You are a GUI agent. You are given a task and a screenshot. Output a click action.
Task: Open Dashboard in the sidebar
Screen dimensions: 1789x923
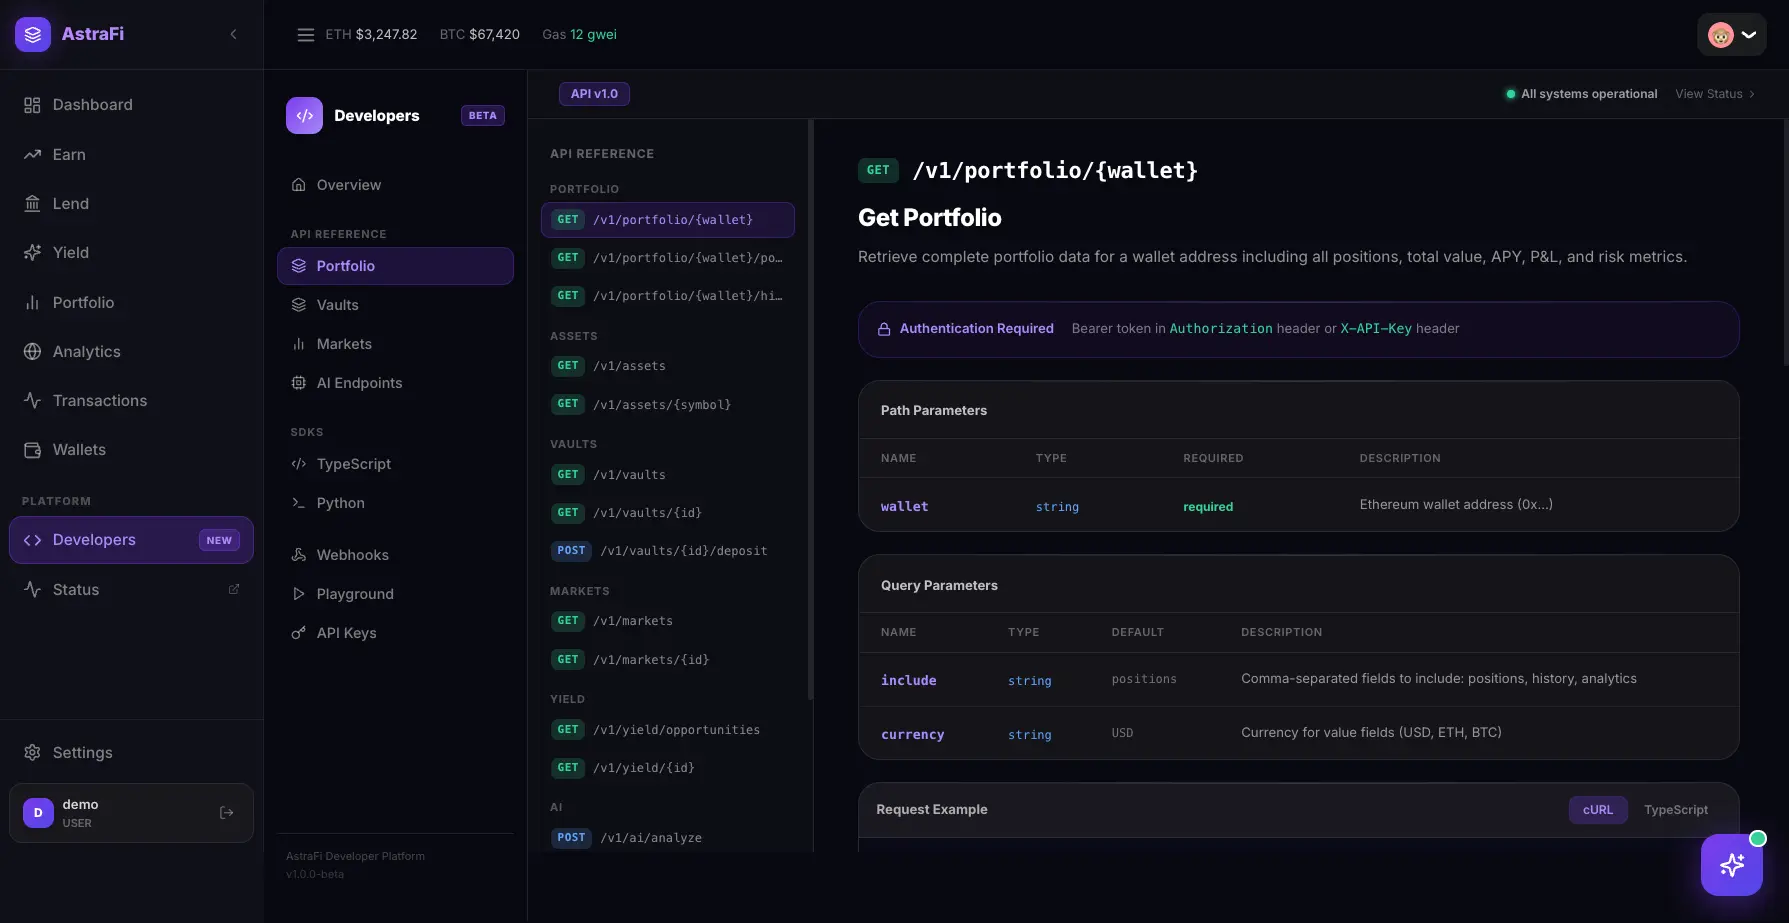[131, 105]
